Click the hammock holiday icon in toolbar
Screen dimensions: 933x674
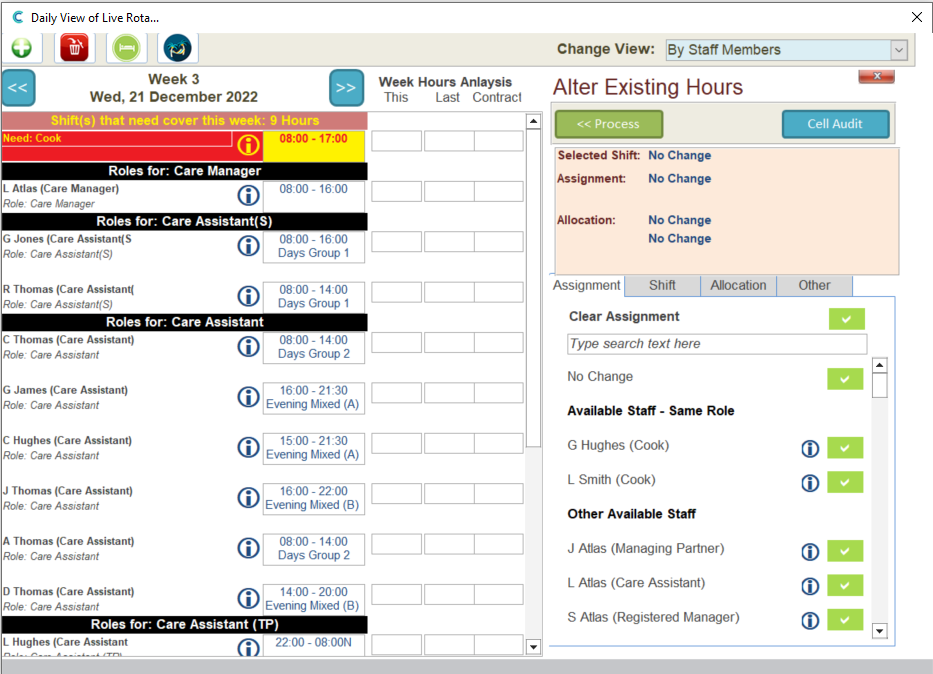click(178, 48)
